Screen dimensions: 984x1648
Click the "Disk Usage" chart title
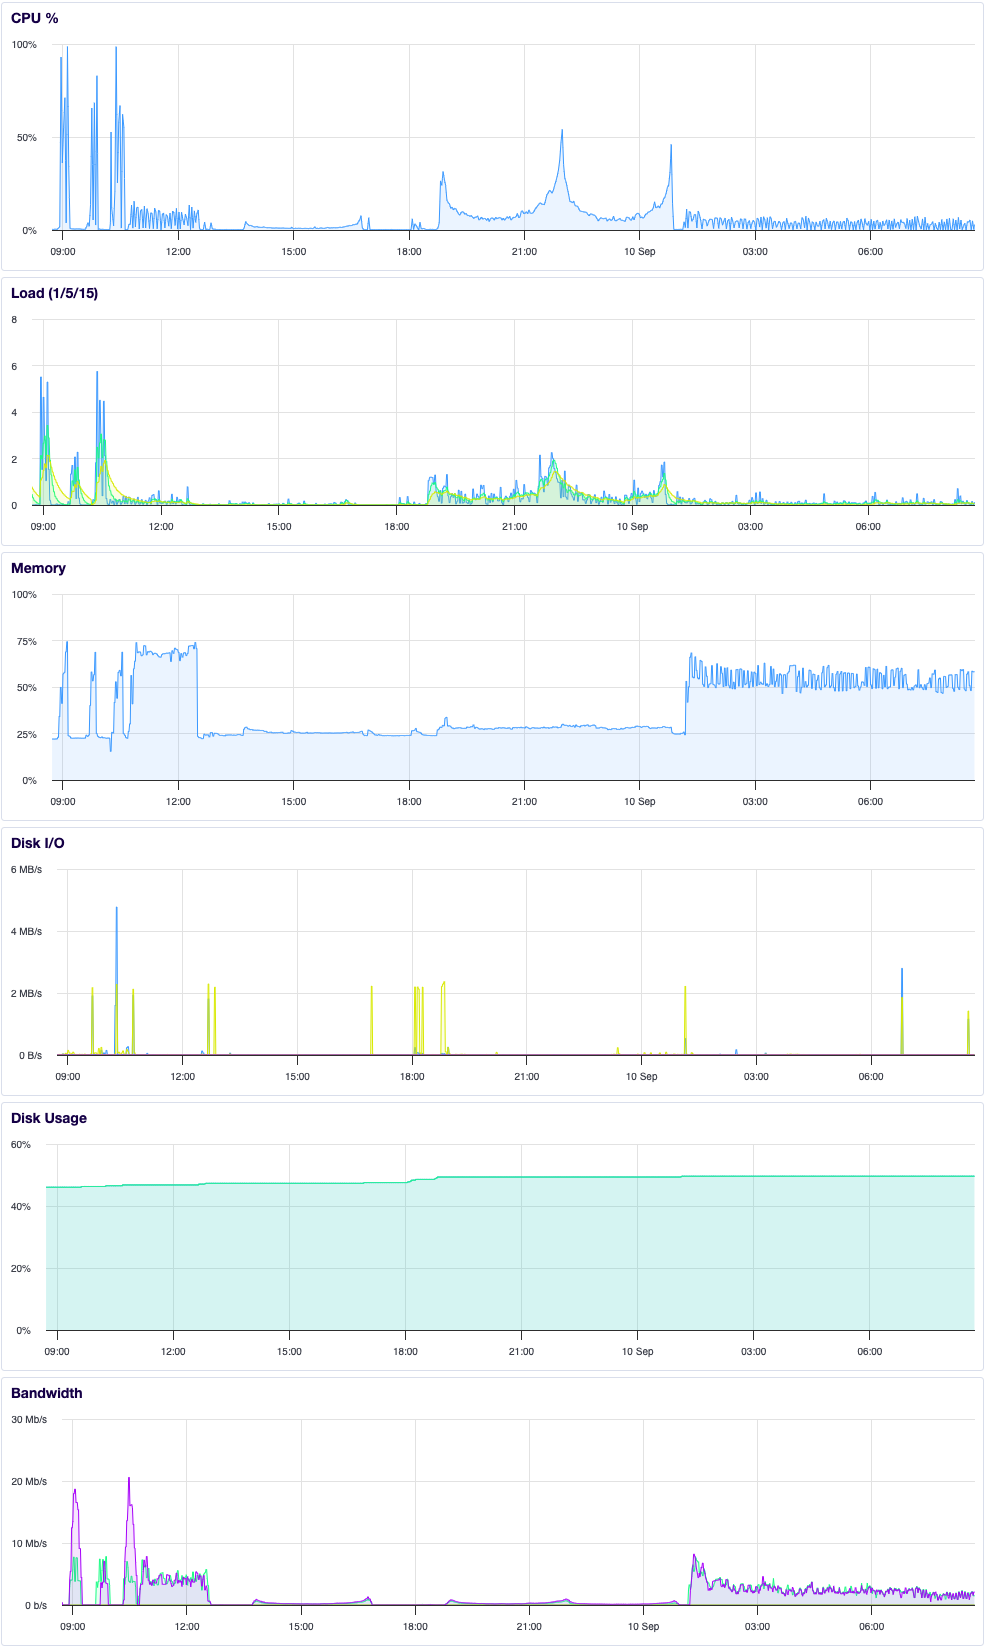pyautogui.click(x=49, y=1118)
